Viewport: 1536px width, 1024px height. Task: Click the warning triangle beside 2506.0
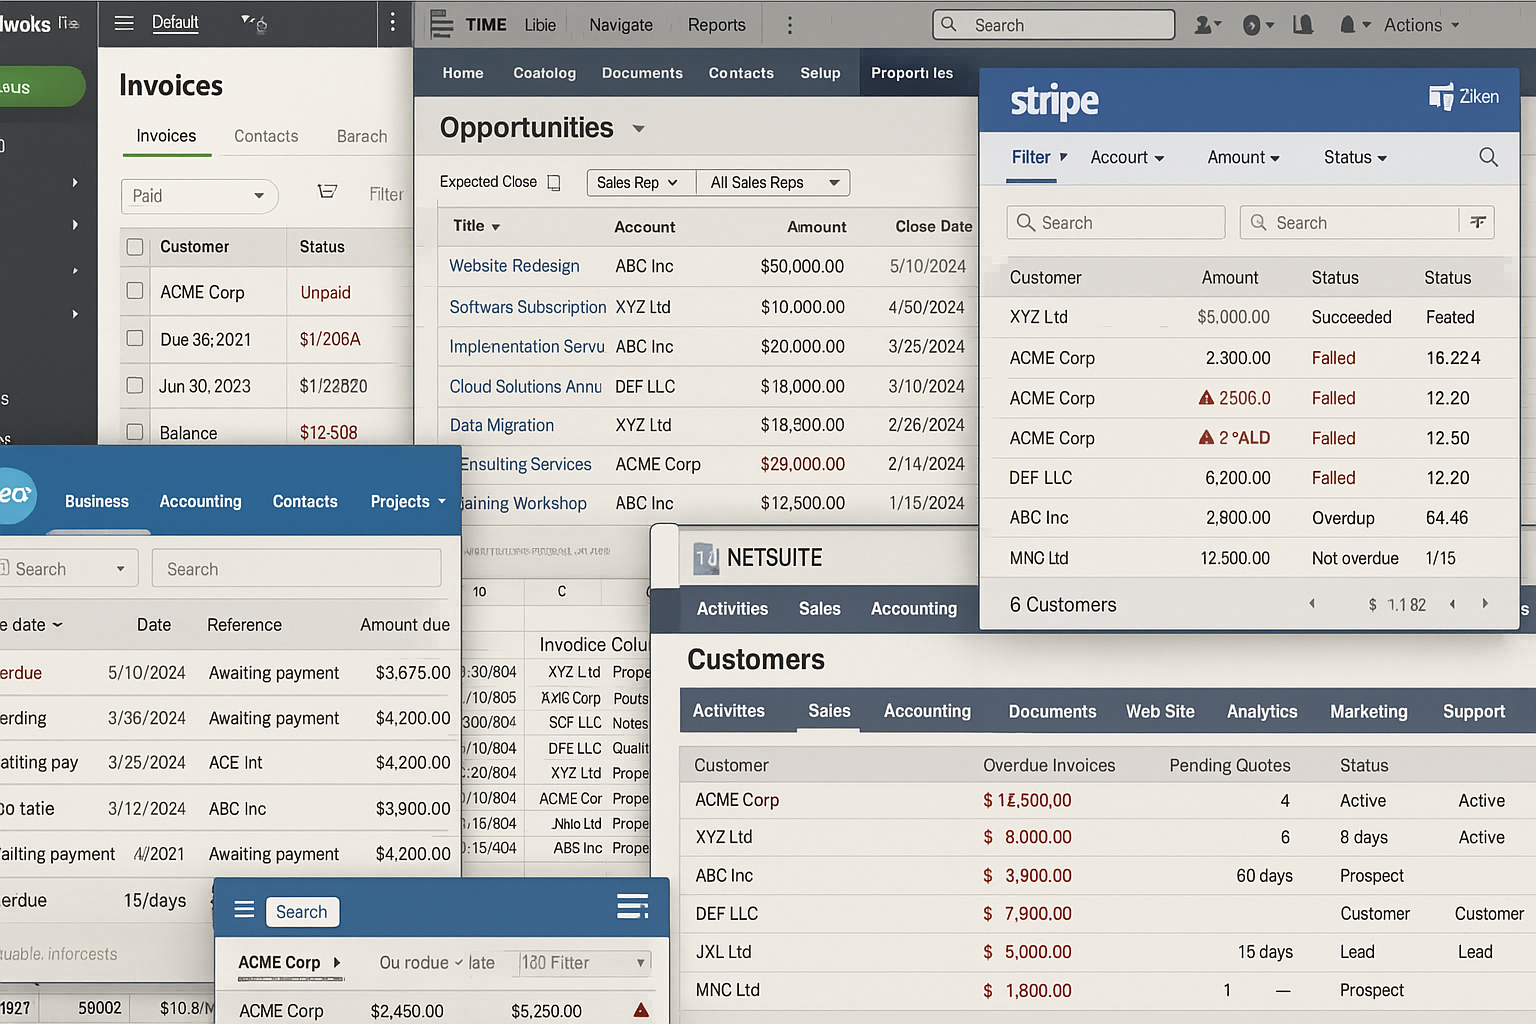1207,398
